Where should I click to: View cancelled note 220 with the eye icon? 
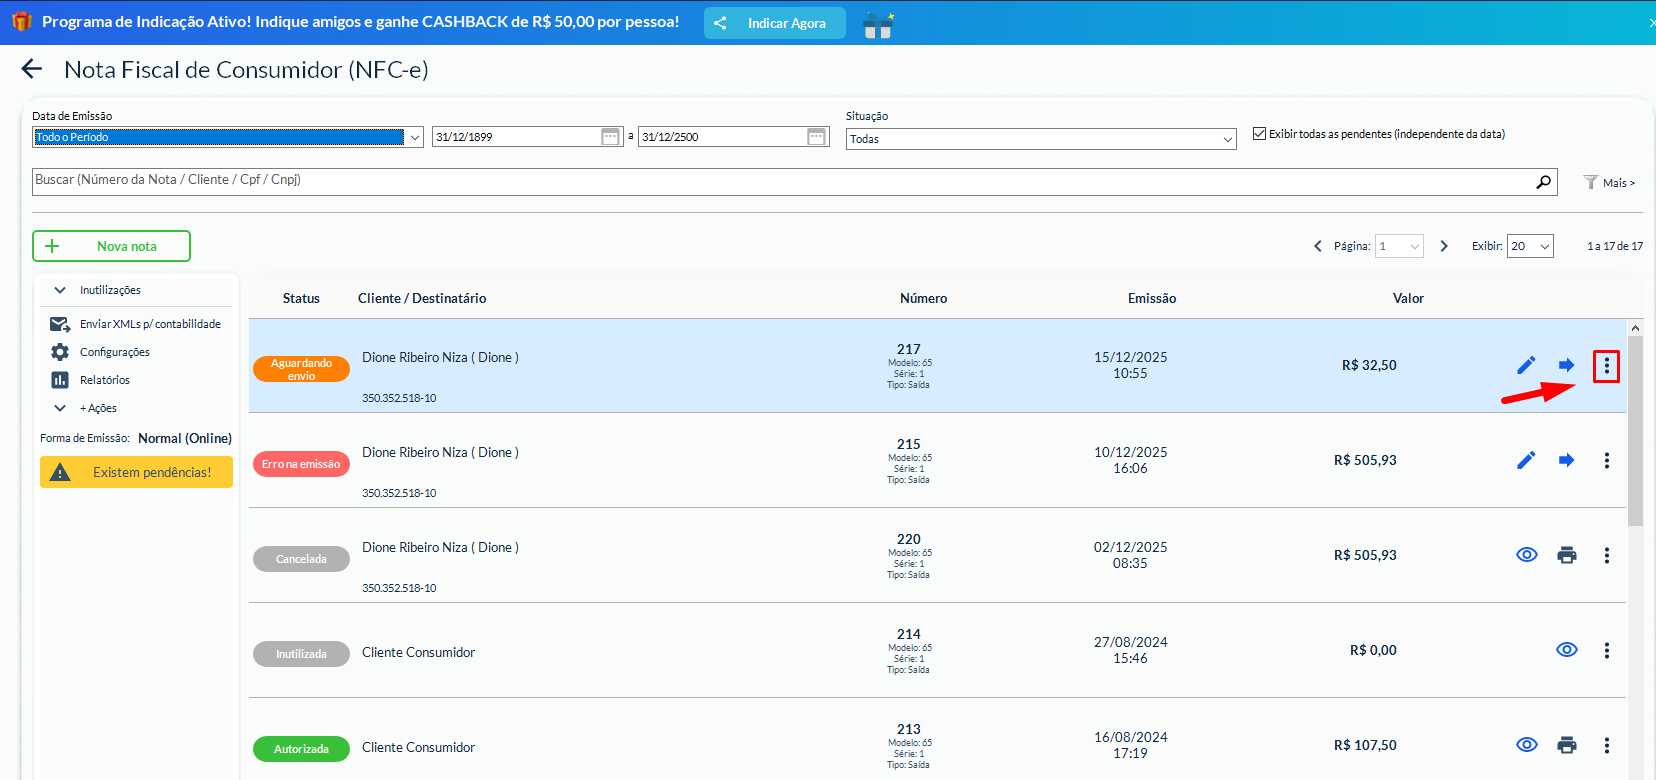pyautogui.click(x=1526, y=555)
